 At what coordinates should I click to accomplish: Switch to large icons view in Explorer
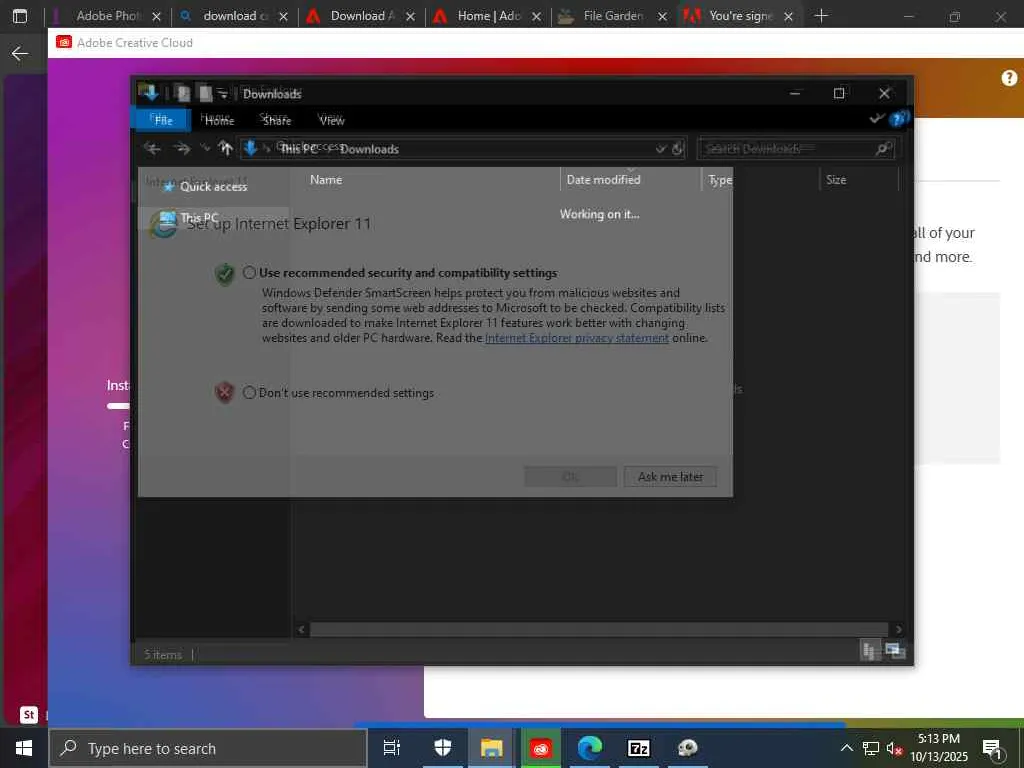[x=893, y=650]
